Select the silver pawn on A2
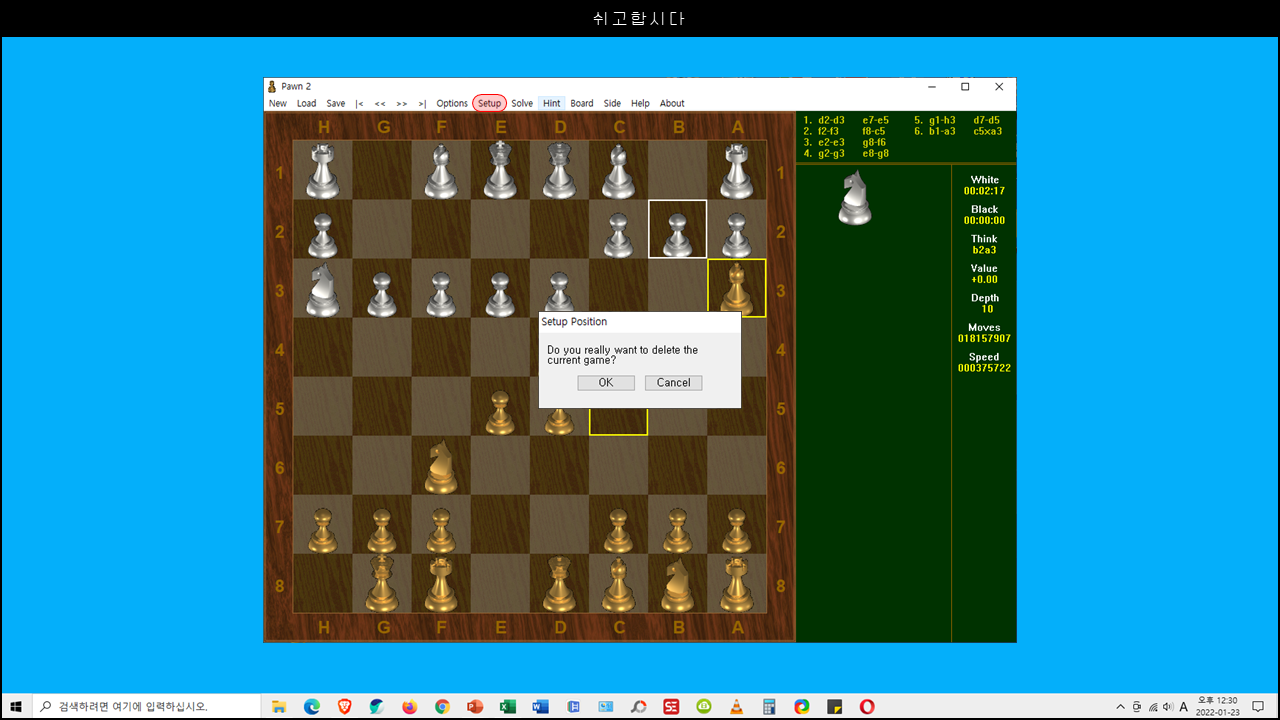1280x720 pixels. [736, 235]
